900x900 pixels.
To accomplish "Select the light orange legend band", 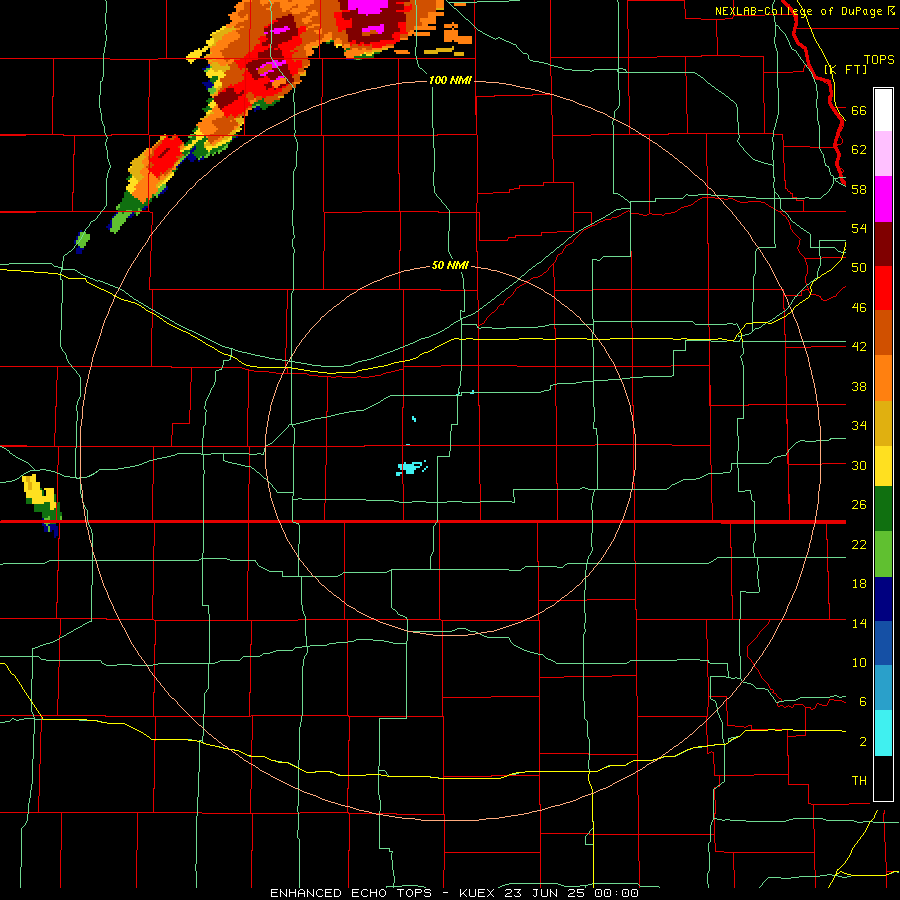I will click(883, 377).
